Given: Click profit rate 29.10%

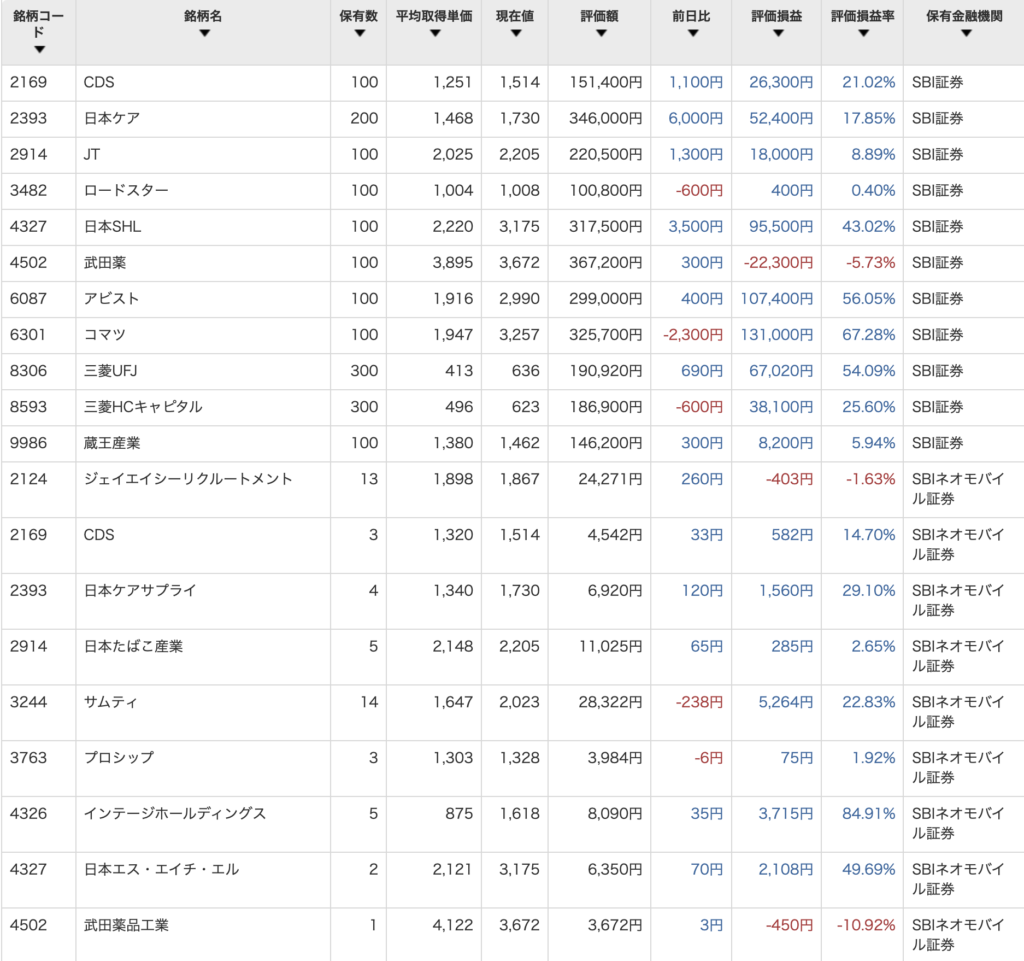Looking at the screenshot, I should coord(869,590).
